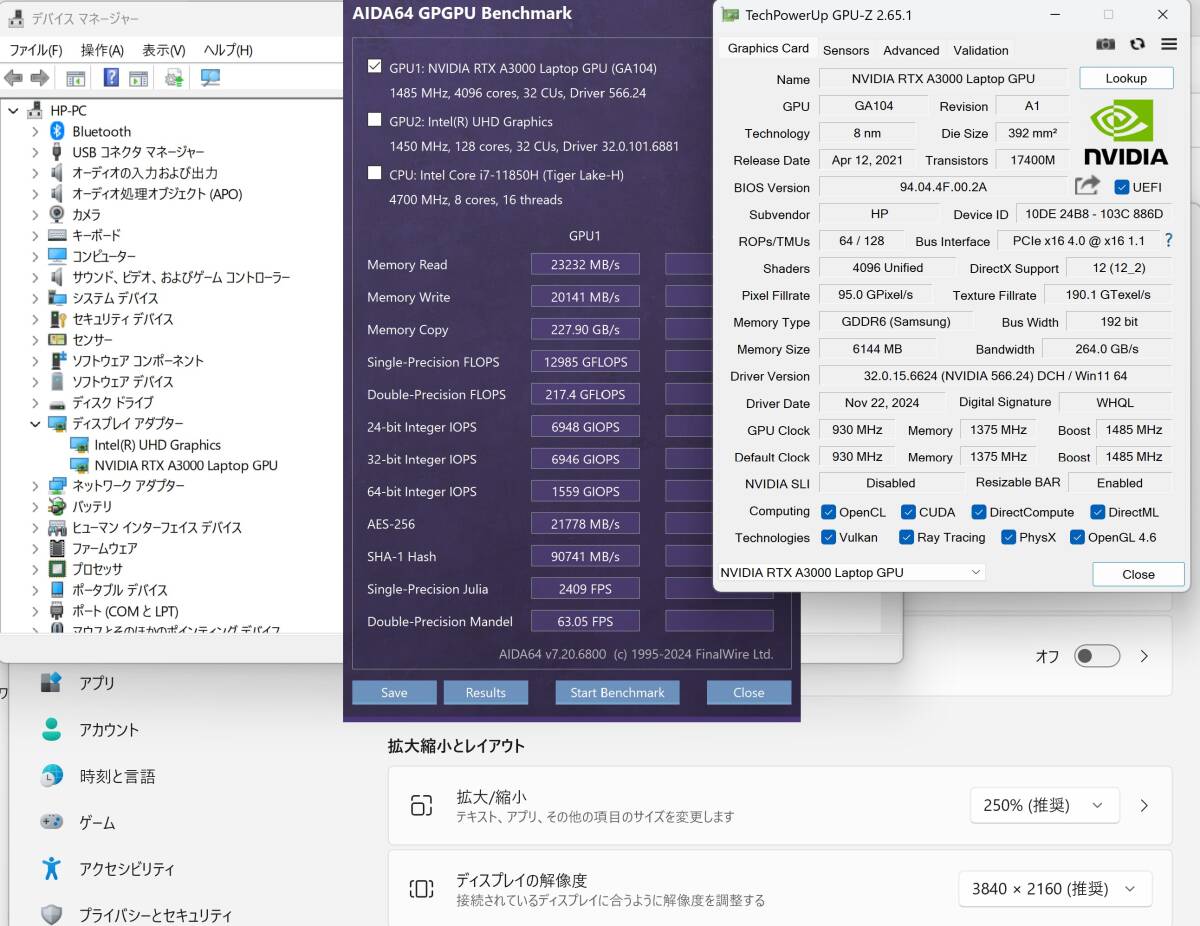Screen dimensions: 1200x926
Task: Click the Lookup button in GPU-Z
Action: pyautogui.click(x=1126, y=78)
